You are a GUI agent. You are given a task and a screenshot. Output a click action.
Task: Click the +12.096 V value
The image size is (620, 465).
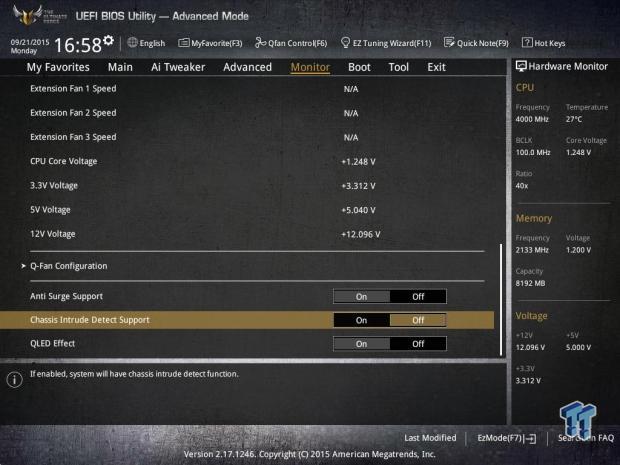pos(361,234)
